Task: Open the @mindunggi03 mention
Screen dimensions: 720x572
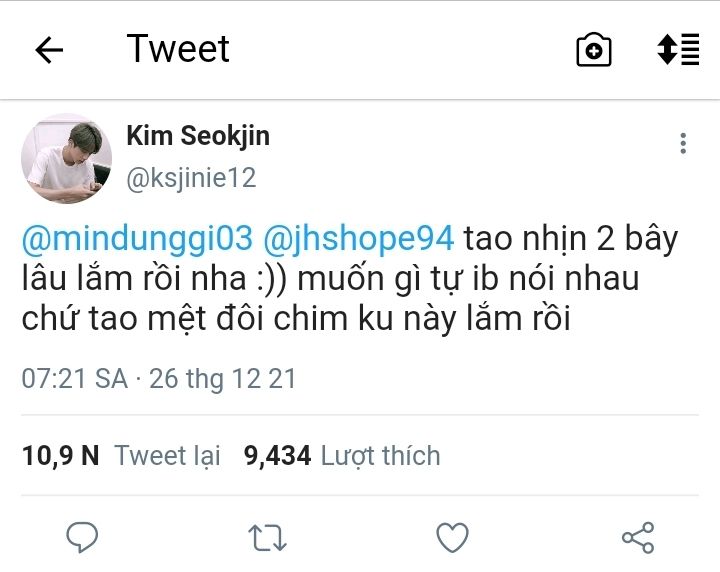Action: point(137,239)
